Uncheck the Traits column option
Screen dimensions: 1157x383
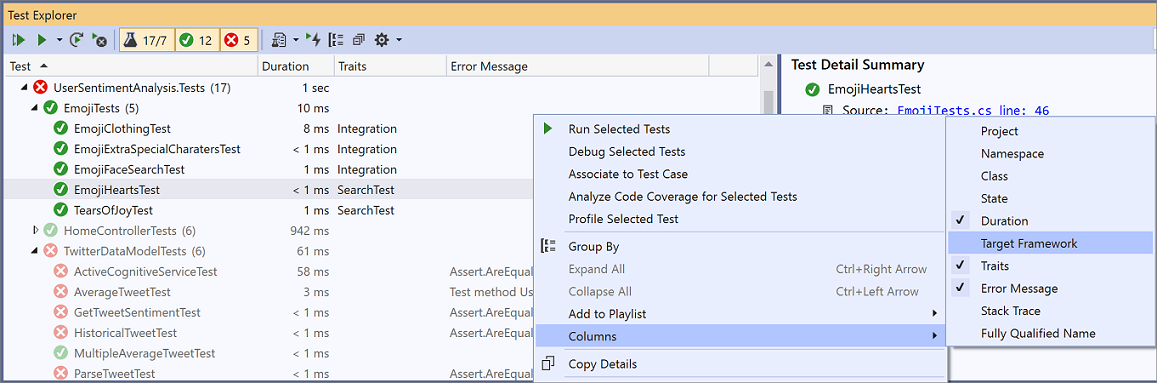click(x=1050, y=266)
